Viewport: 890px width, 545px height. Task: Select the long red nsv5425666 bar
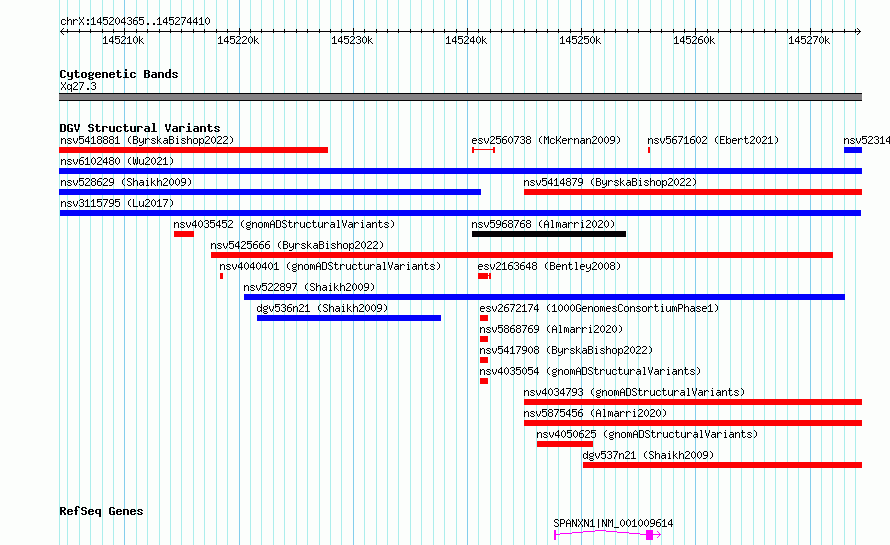pyautogui.click(x=522, y=255)
